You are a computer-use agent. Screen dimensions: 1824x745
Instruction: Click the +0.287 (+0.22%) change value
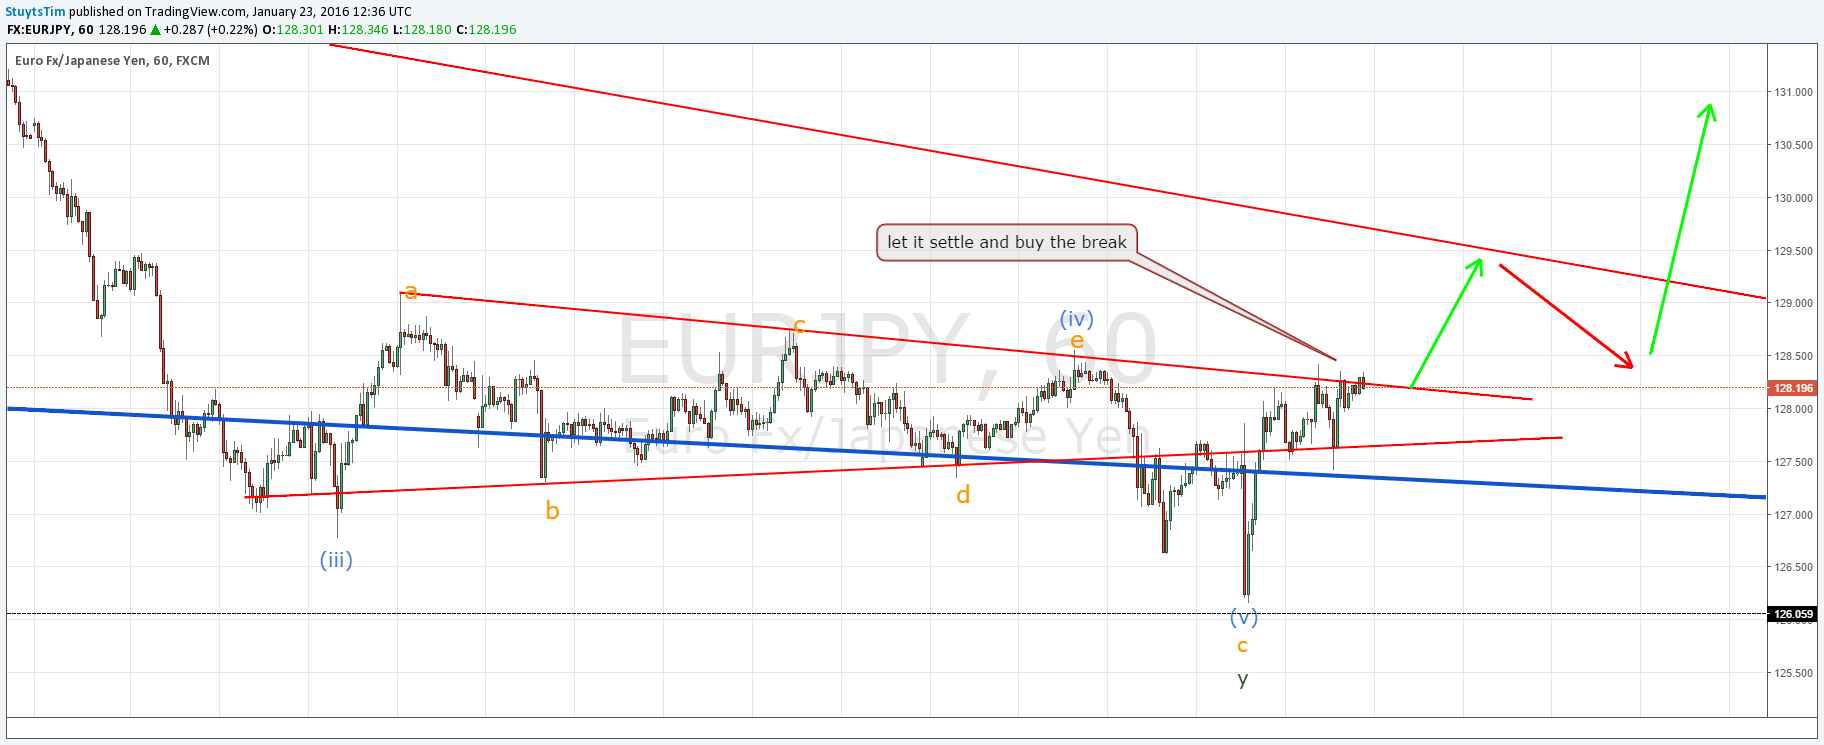tap(210, 30)
